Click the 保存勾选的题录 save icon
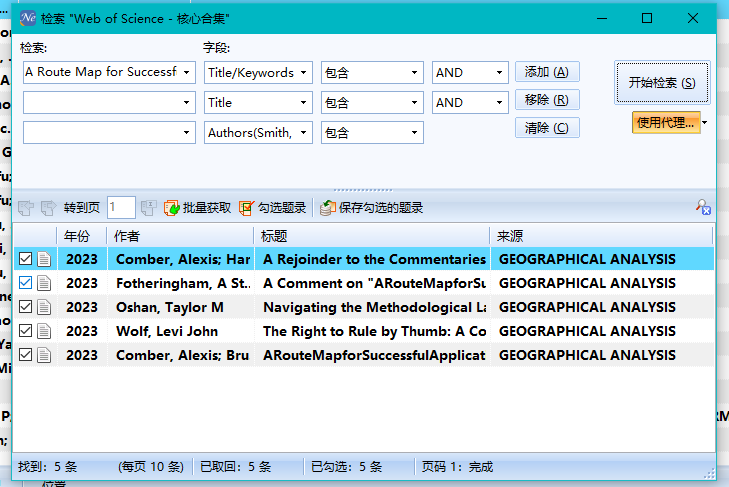729x487 pixels. pyautogui.click(x=328, y=207)
